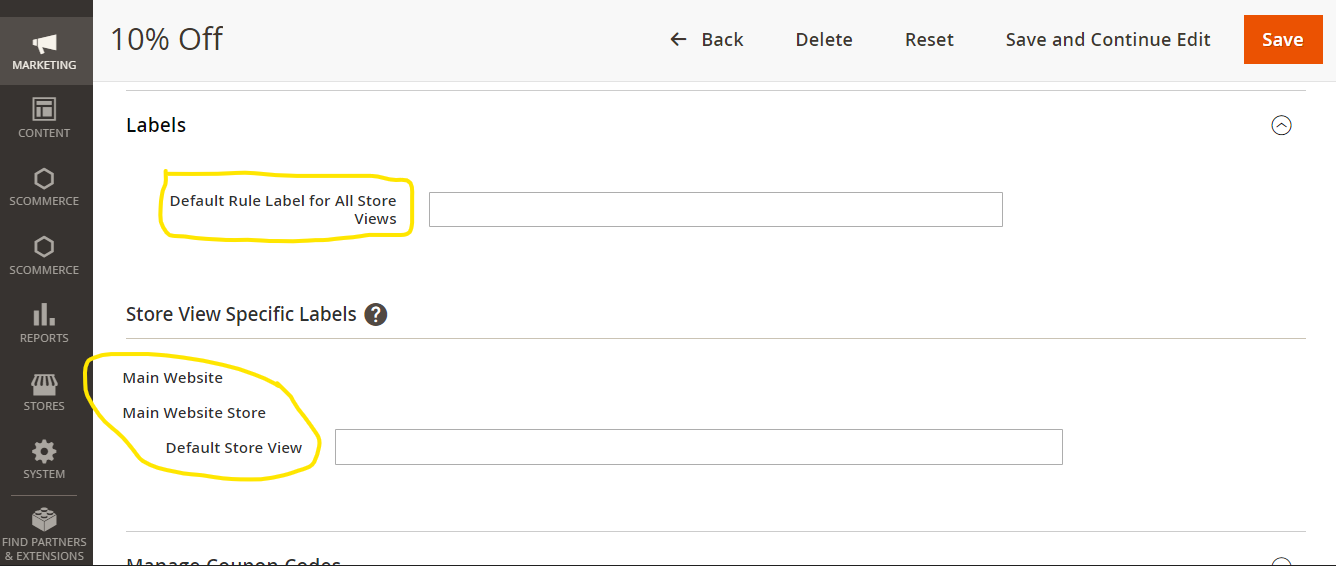Click the SCOMMERCE hexagon icon above Reports
The image size is (1336, 566).
(44, 247)
